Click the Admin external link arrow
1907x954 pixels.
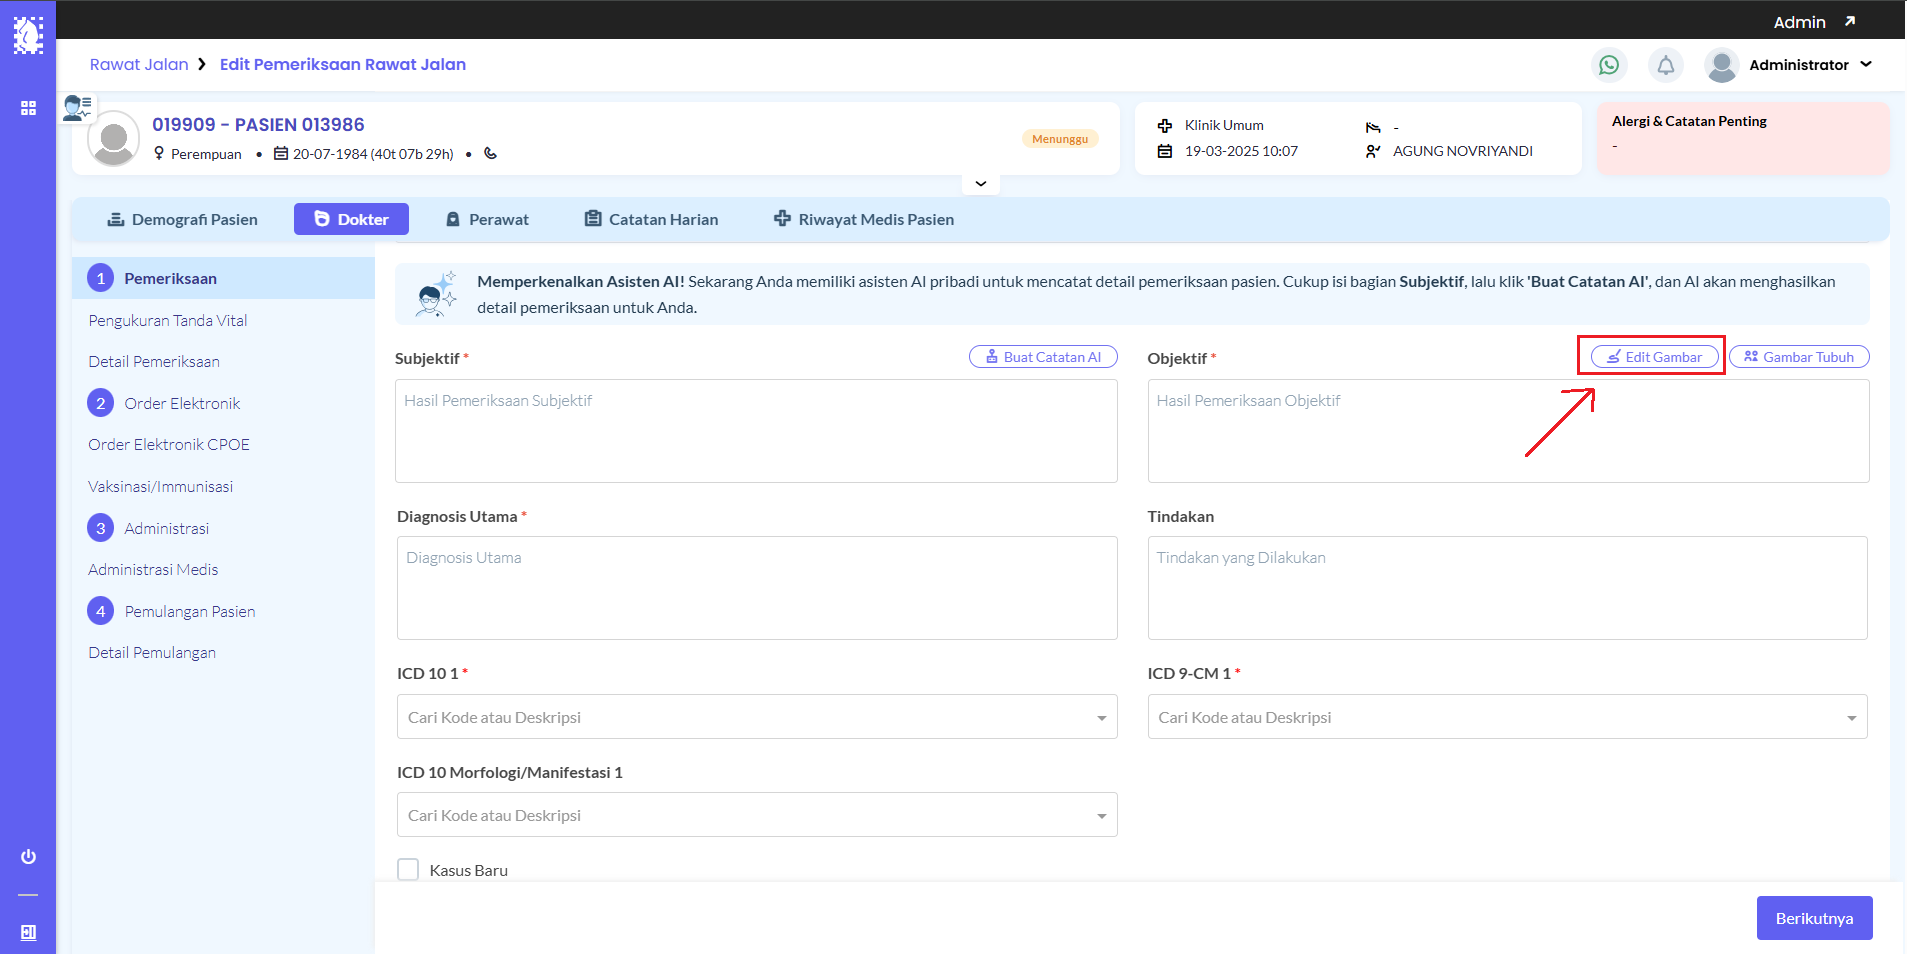point(1850,21)
